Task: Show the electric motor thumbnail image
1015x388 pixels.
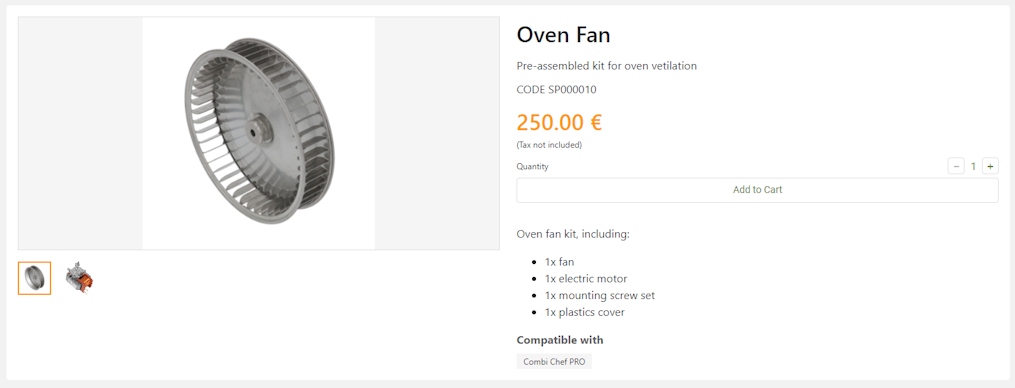Action: [79, 278]
